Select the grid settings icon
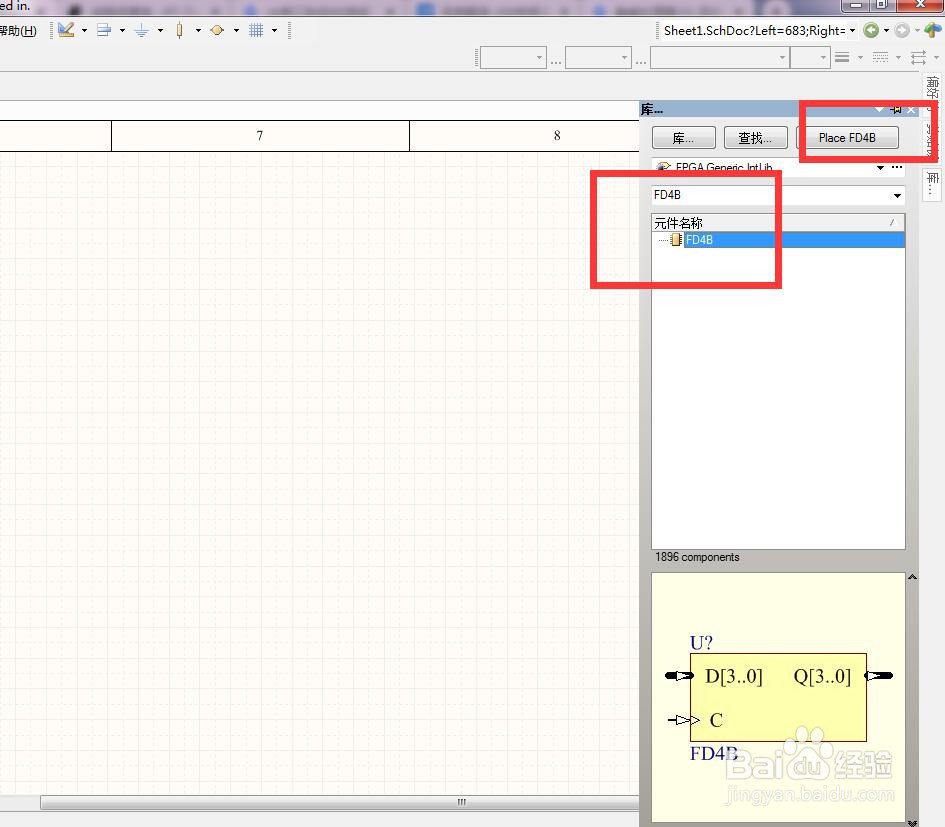The height and width of the screenshot is (827, 945). click(256, 30)
